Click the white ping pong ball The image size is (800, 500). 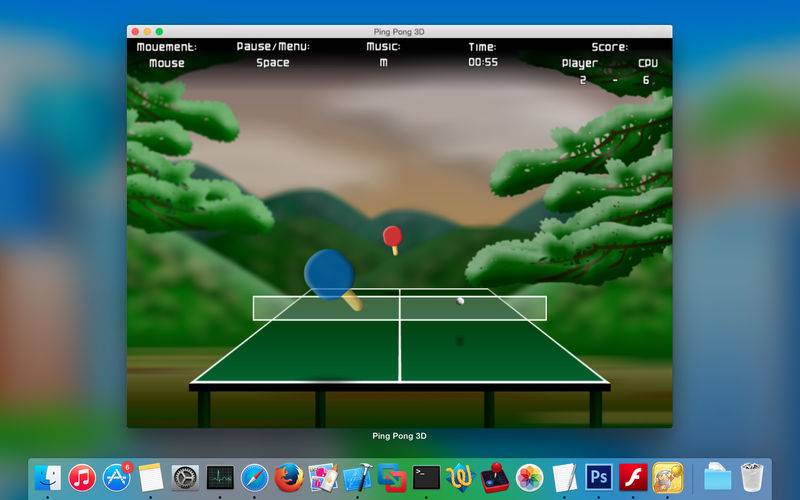[x=460, y=301]
